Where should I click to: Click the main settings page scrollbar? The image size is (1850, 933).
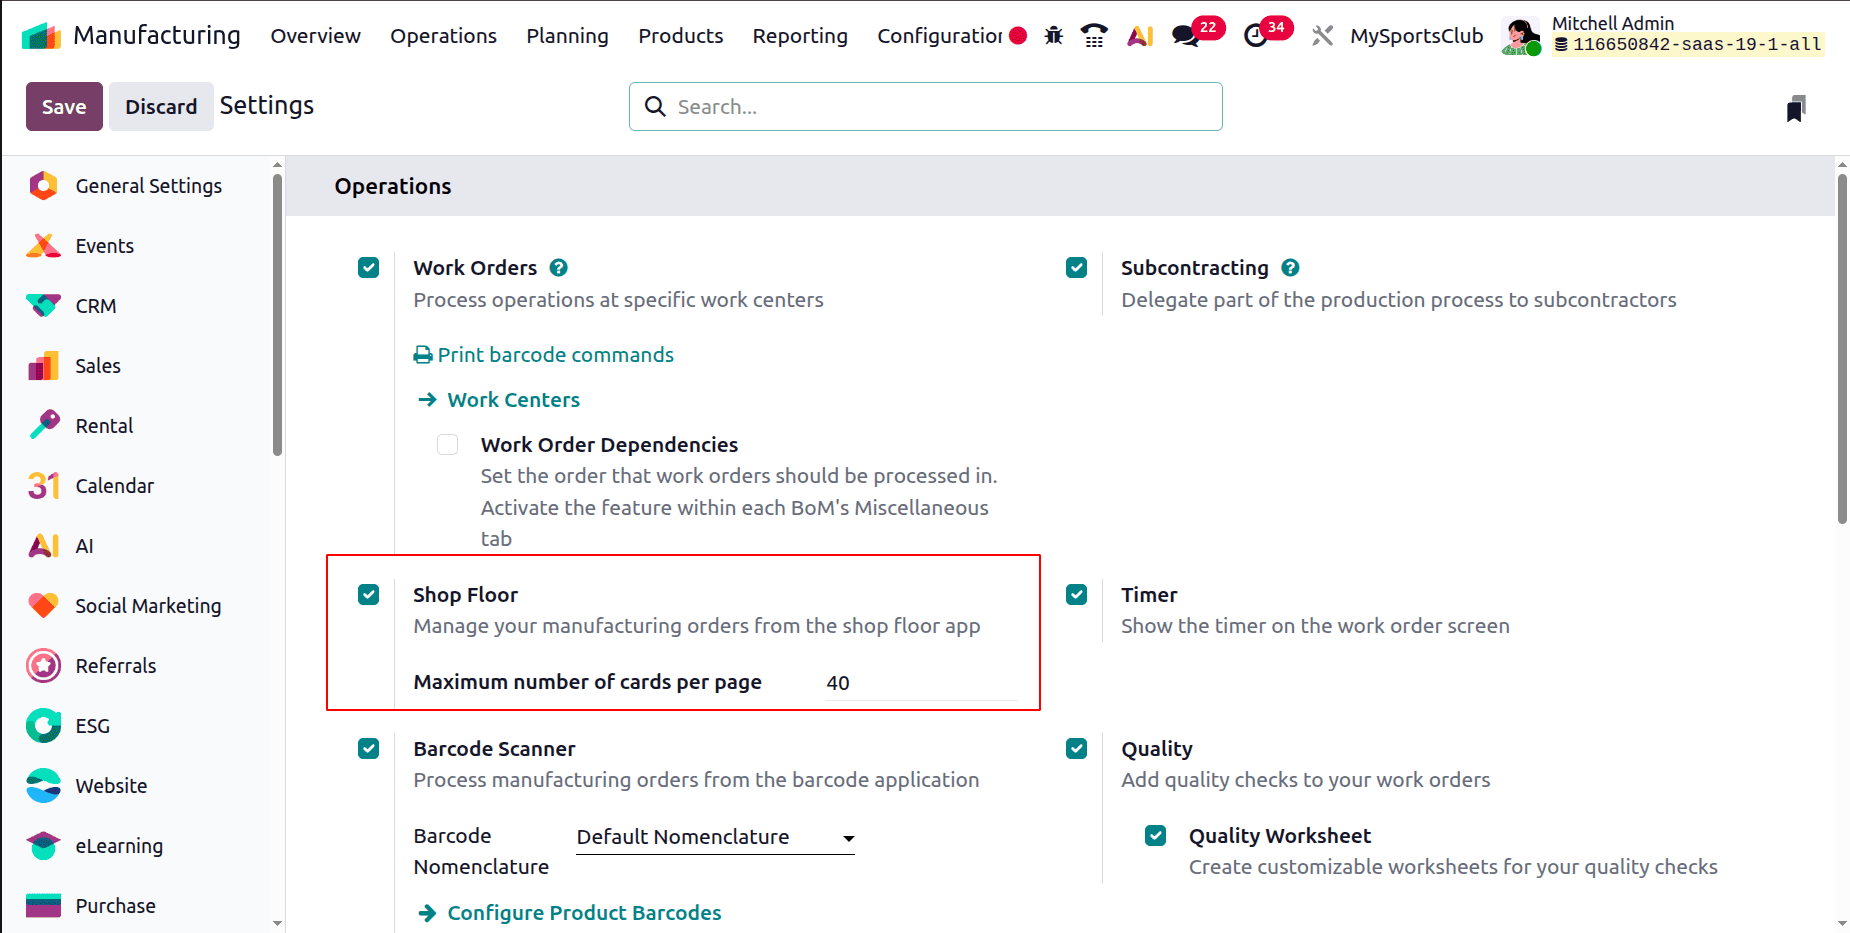point(1842,348)
